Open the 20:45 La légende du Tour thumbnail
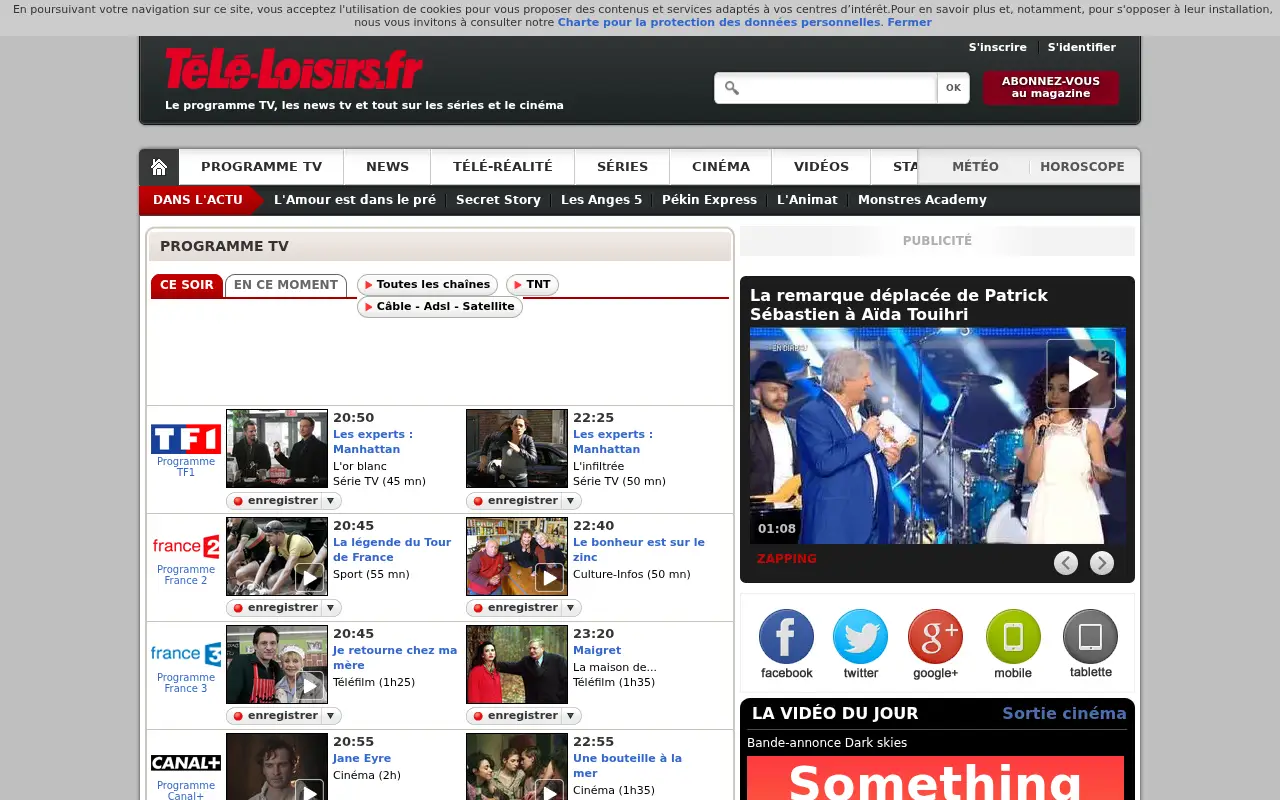This screenshot has height=800, width=1280. point(277,556)
